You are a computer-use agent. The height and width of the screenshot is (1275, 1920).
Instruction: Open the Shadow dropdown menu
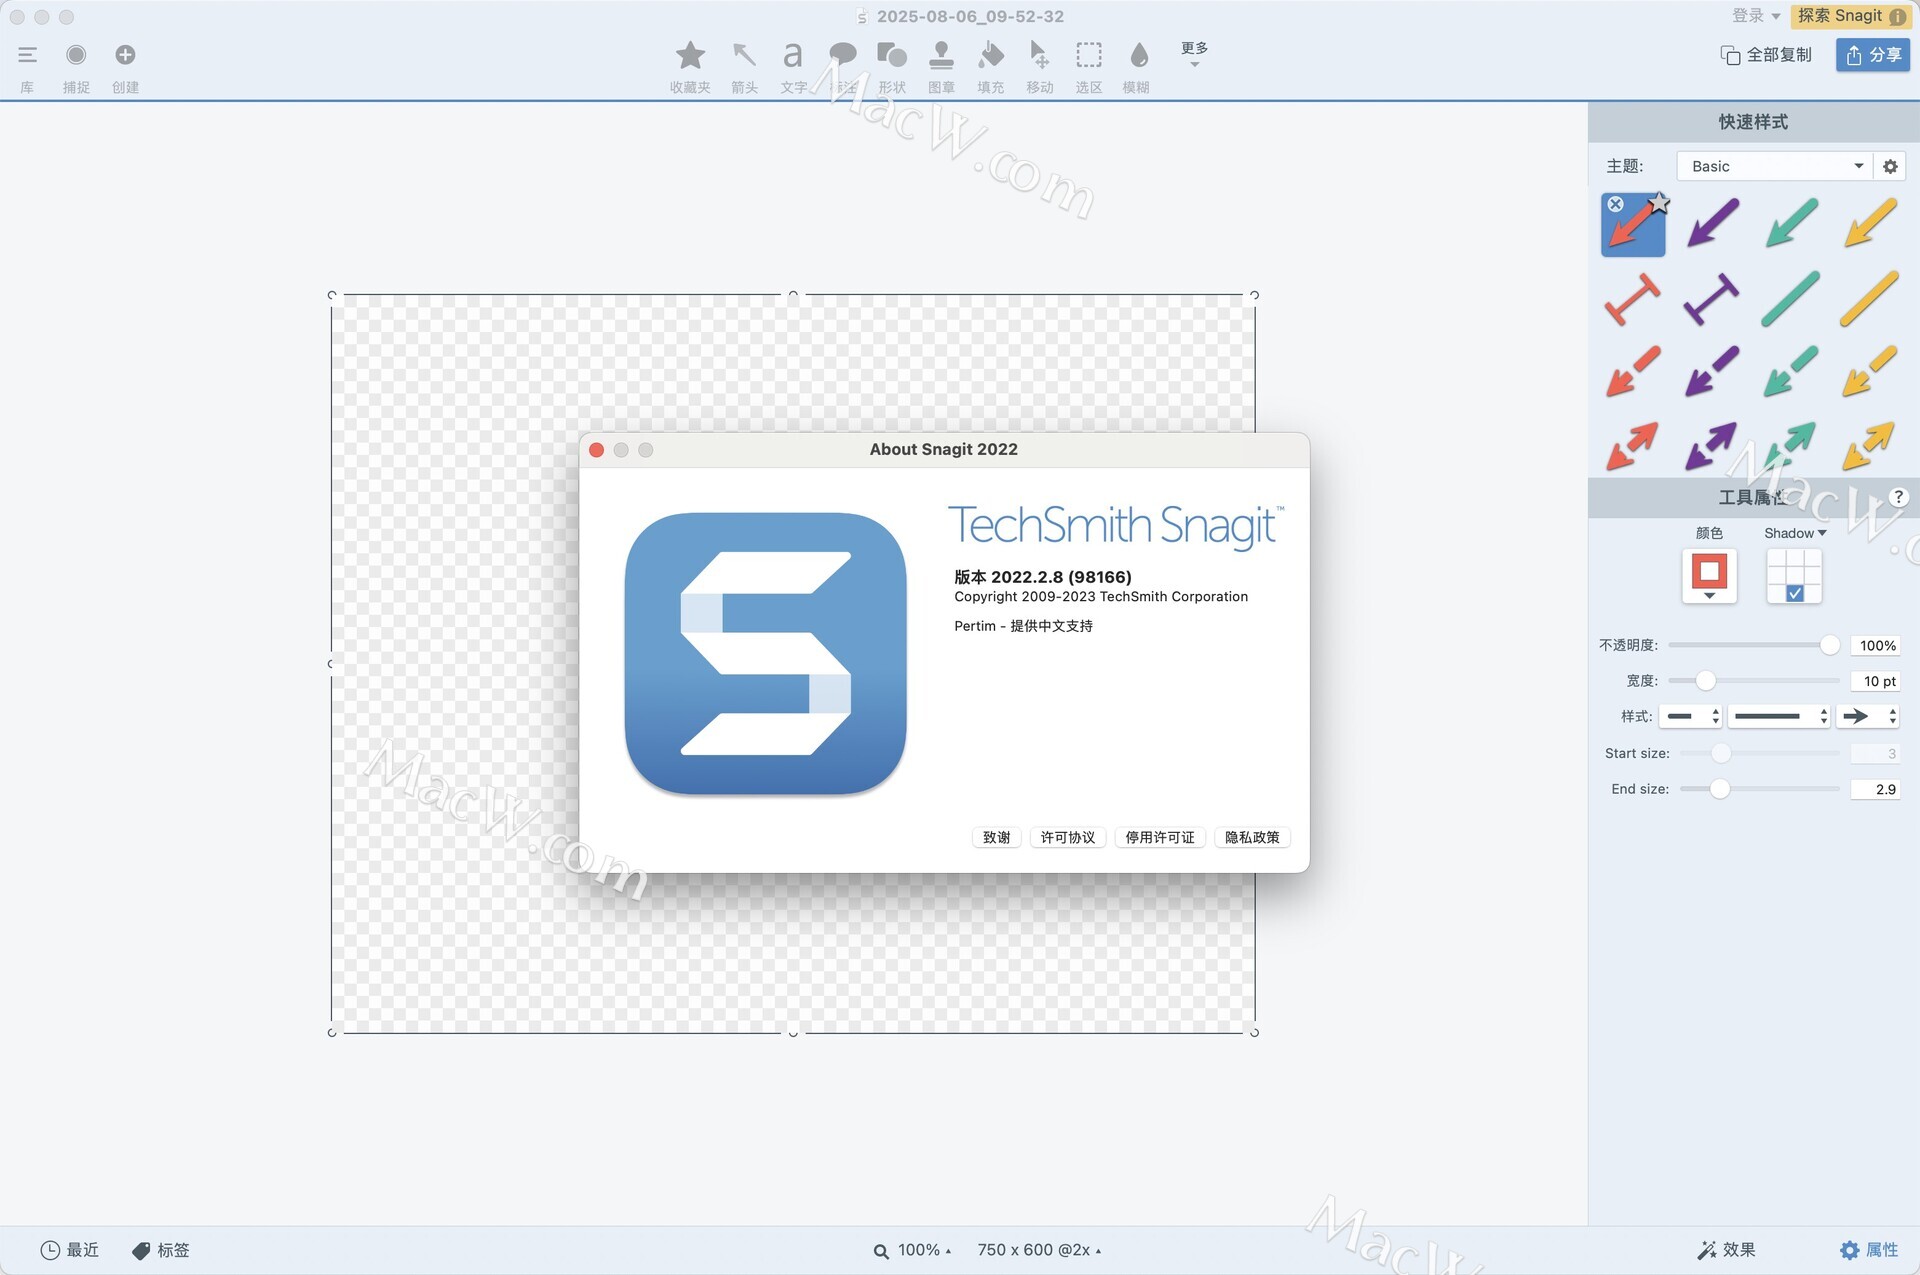1795,533
